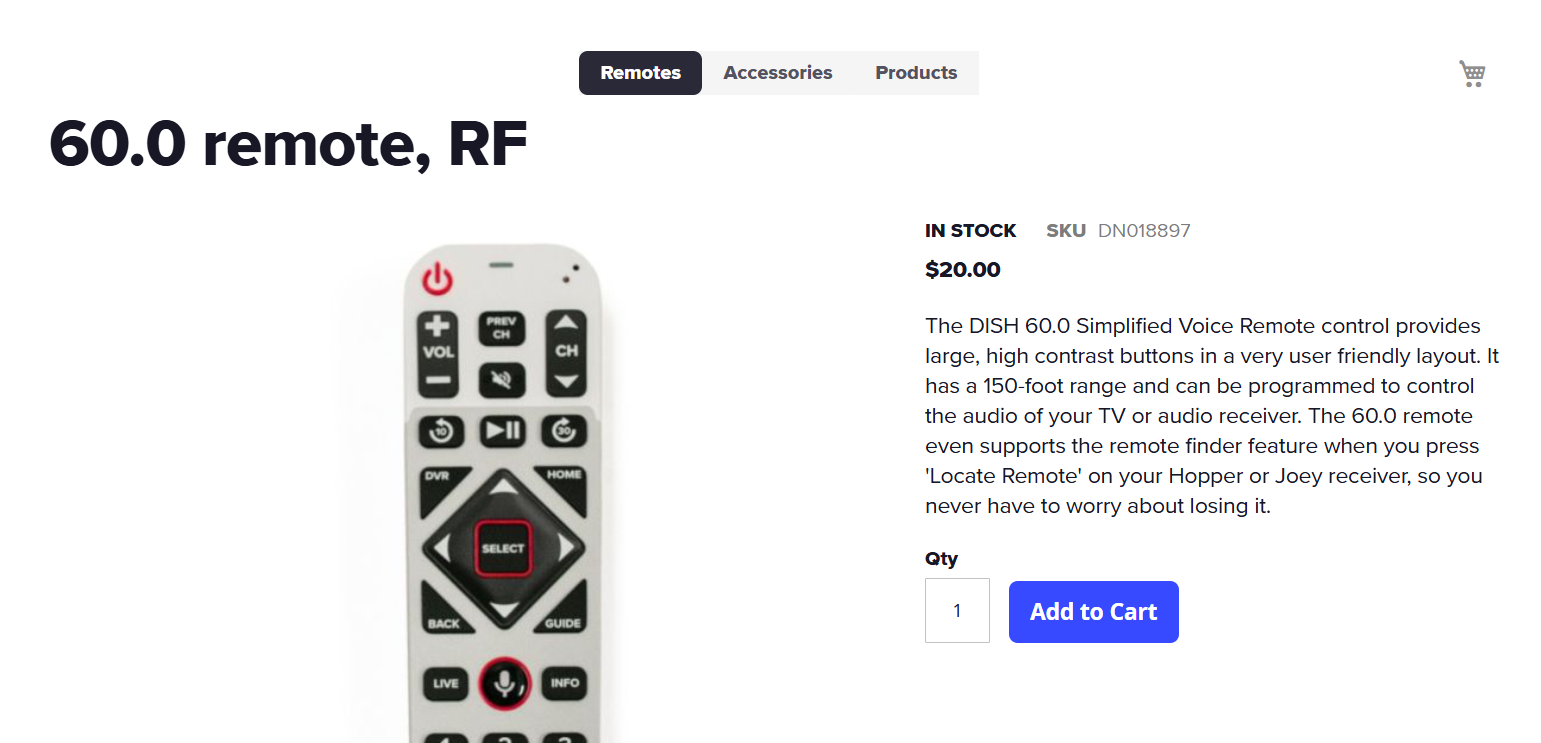
Task: Click the PREV CH button on remote image
Action: (501, 328)
